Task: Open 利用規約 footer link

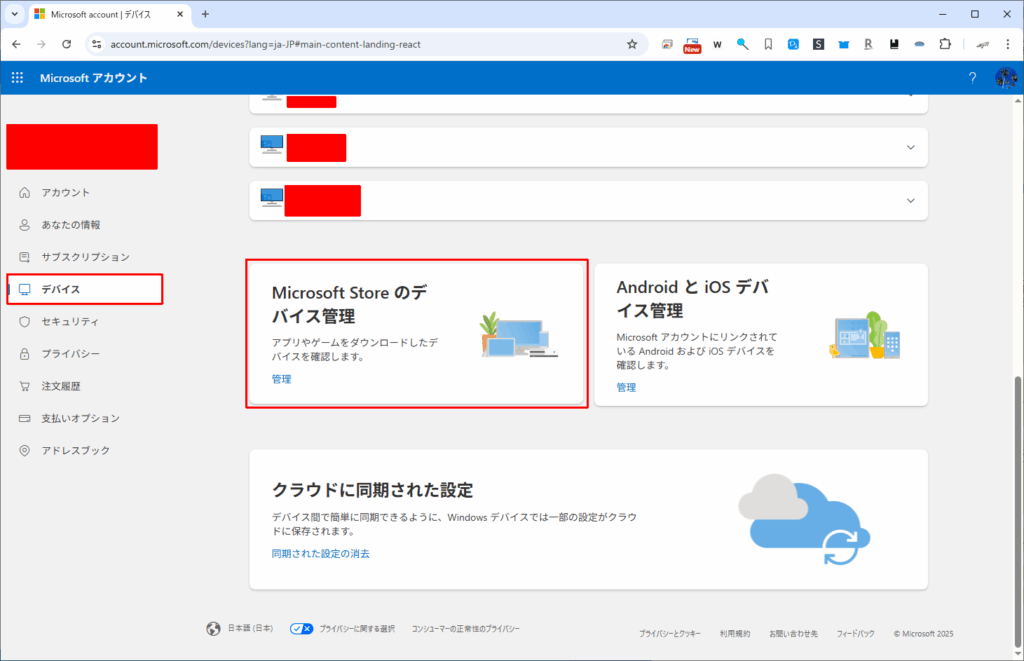Action: pyautogui.click(x=735, y=634)
